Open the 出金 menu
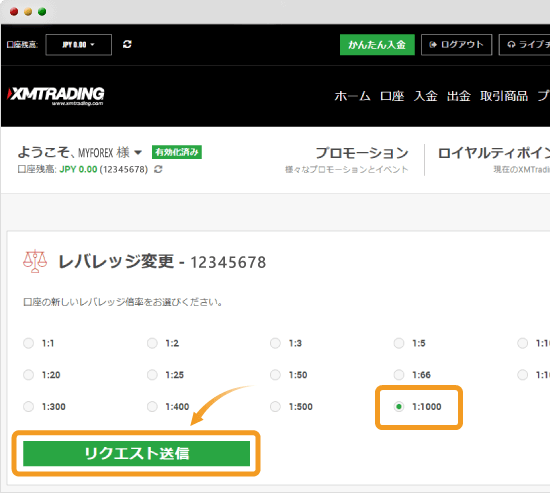This screenshot has height=493, width=550. (458, 96)
